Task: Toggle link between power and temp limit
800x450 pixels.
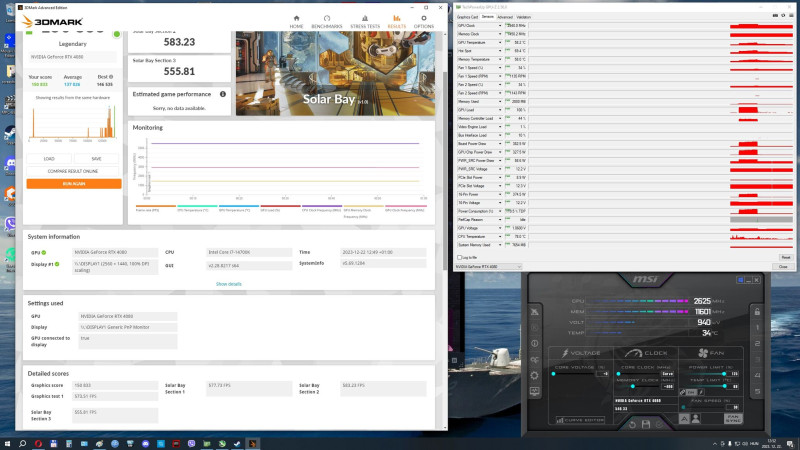Action: tap(683, 392)
